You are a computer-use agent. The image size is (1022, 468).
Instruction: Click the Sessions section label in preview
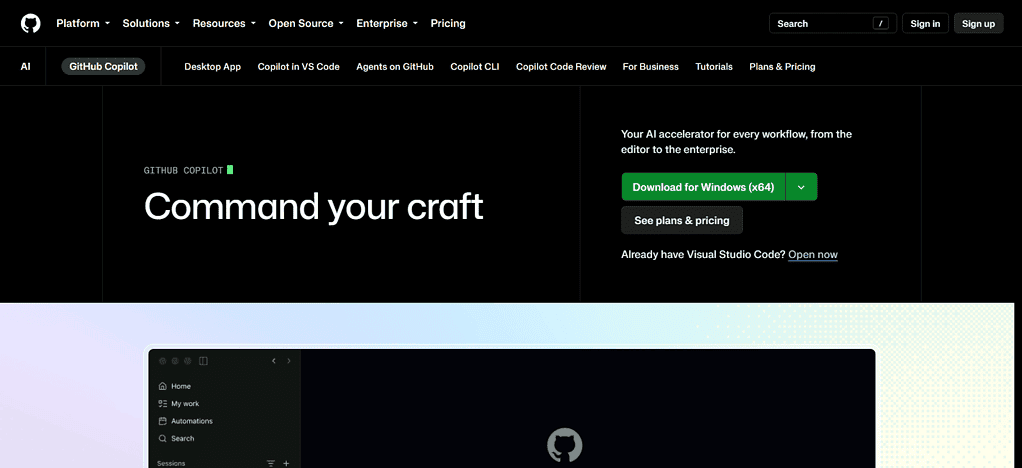click(171, 463)
